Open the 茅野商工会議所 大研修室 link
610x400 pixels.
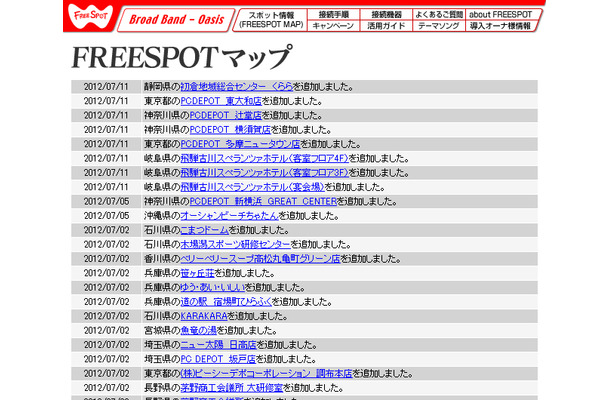point(232,388)
